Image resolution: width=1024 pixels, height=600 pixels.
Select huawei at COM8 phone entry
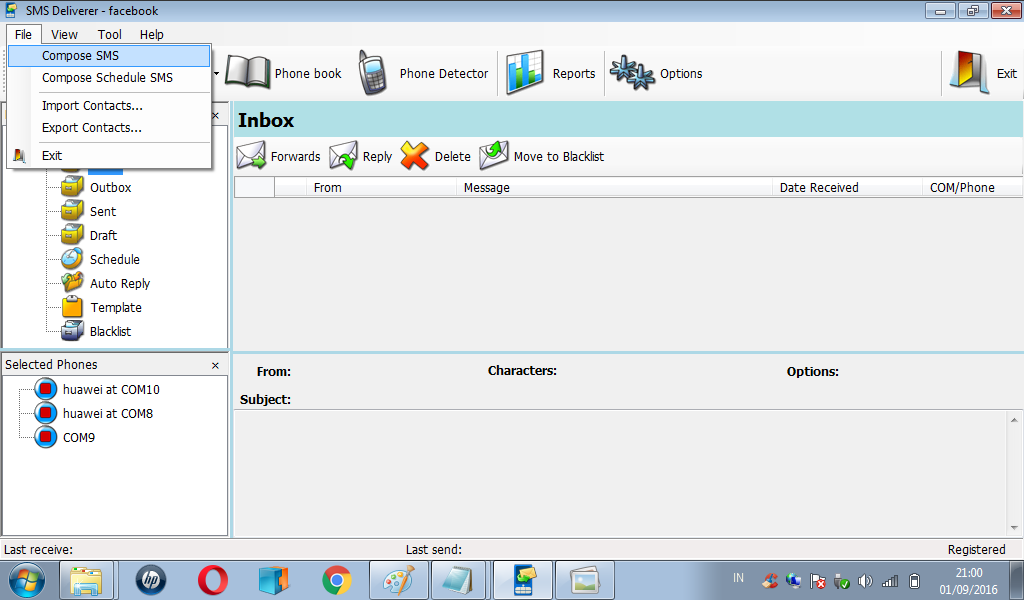click(x=108, y=414)
